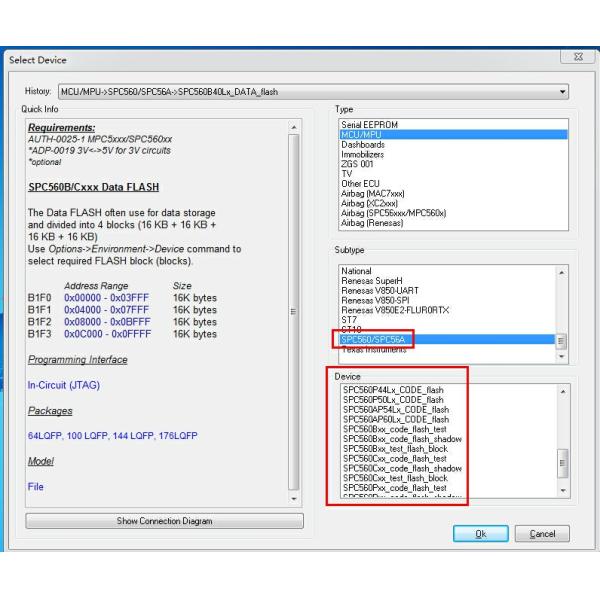Select Serial EEPROM in Type list
The width and height of the screenshot is (600, 600).
(x=453, y=125)
